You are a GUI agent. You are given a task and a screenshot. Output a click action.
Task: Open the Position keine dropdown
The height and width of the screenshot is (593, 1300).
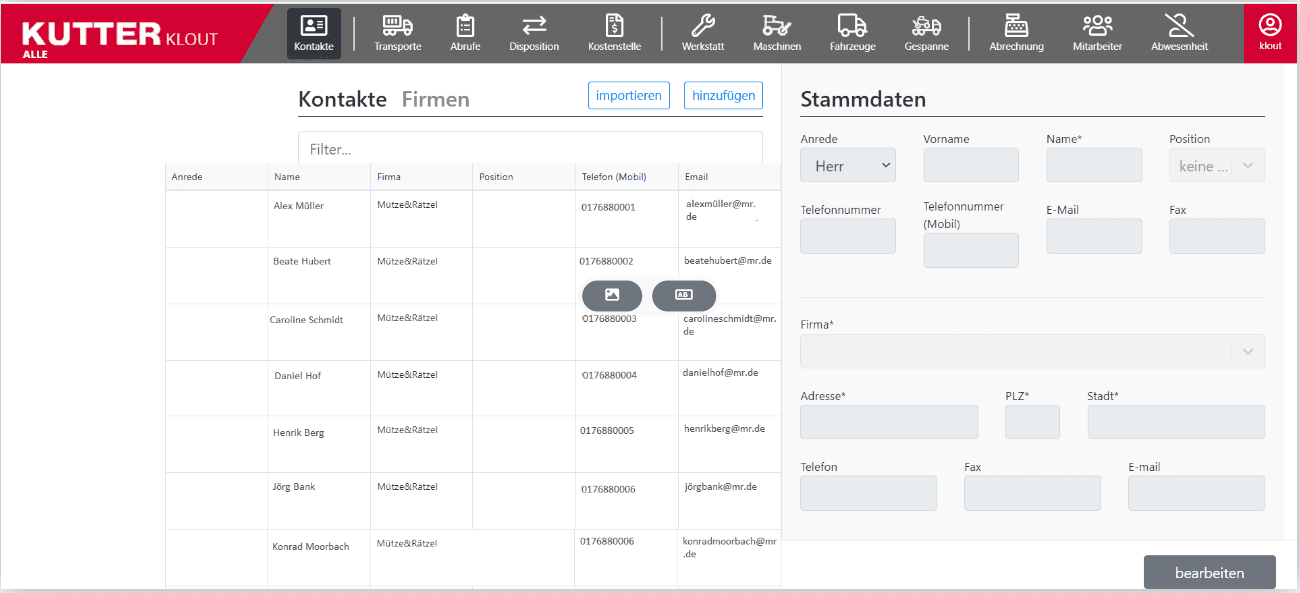point(1217,166)
